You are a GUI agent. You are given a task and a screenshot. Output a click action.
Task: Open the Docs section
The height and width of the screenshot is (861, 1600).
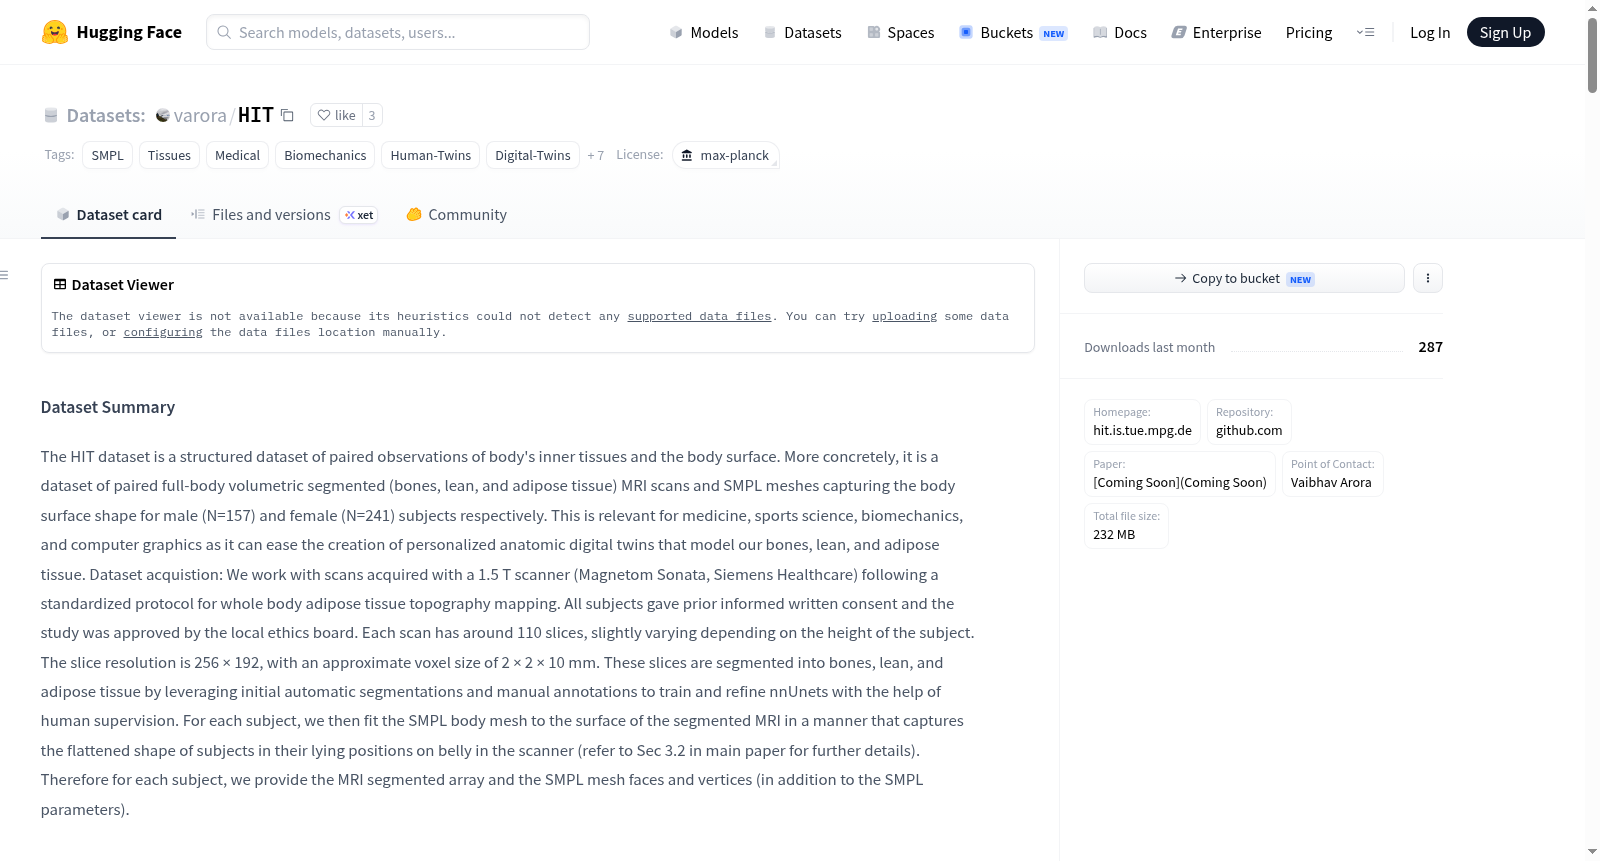tap(1120, 32)
